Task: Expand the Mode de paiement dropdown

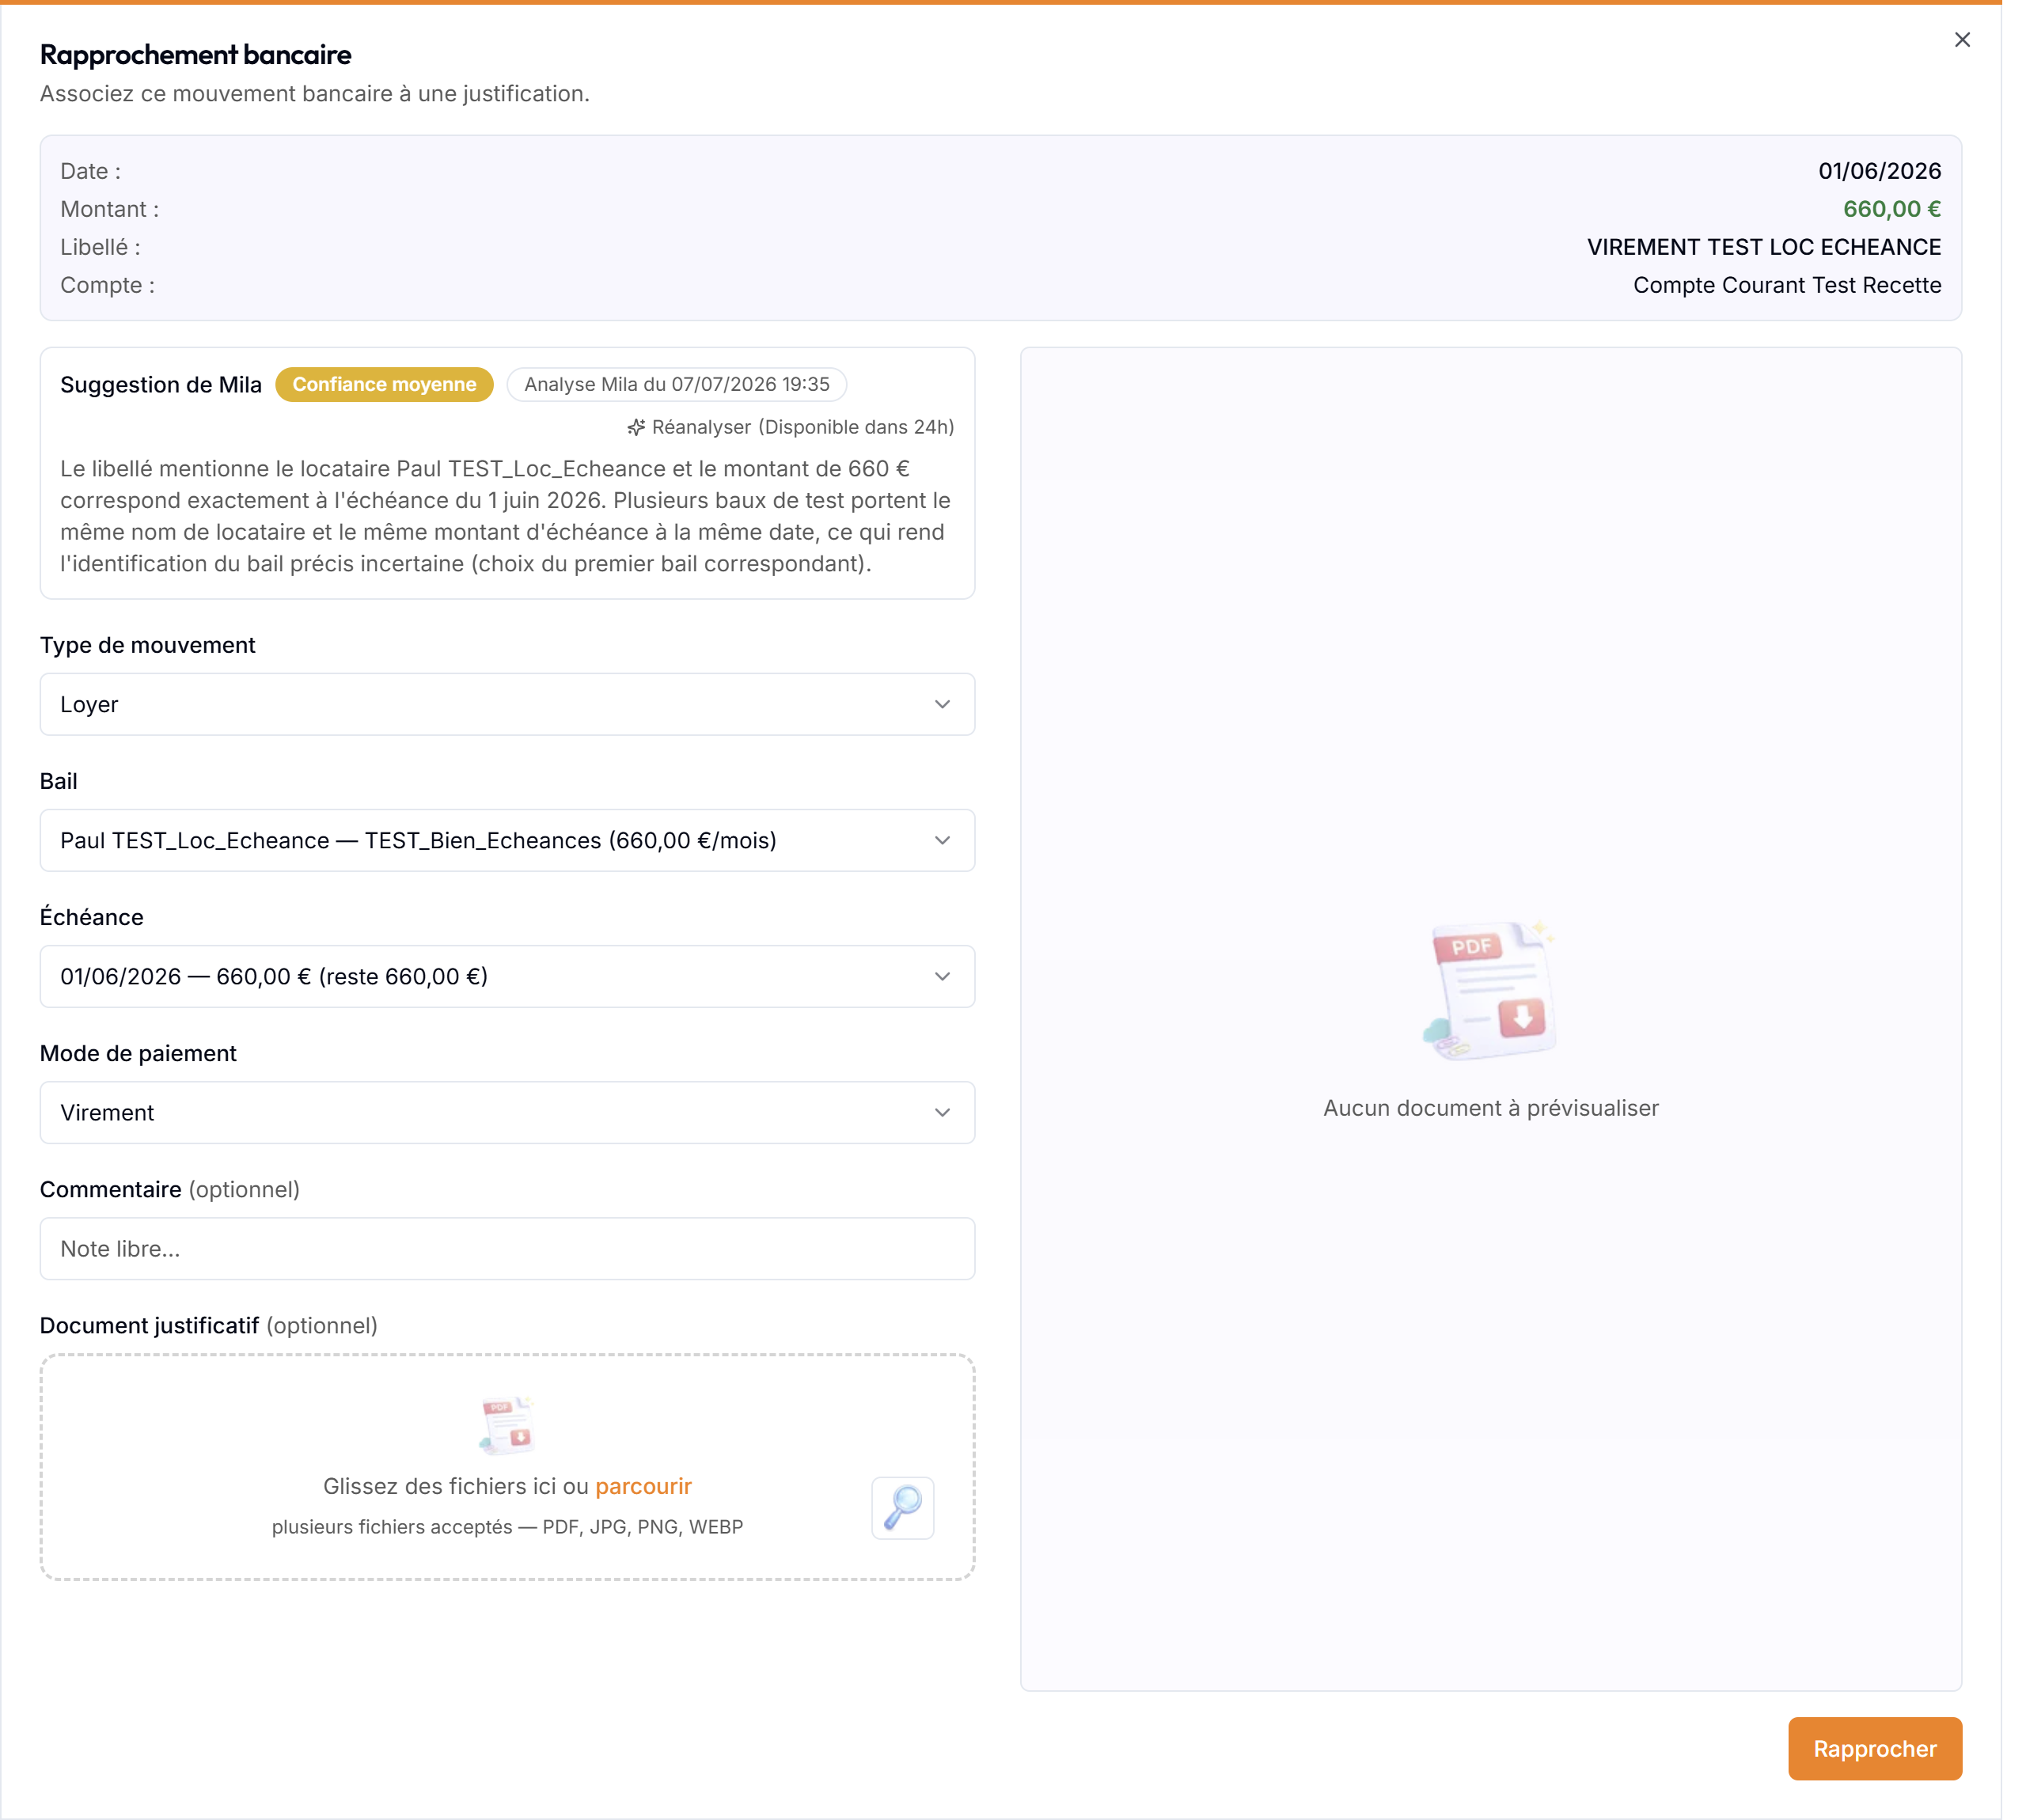Action: 507,1112
